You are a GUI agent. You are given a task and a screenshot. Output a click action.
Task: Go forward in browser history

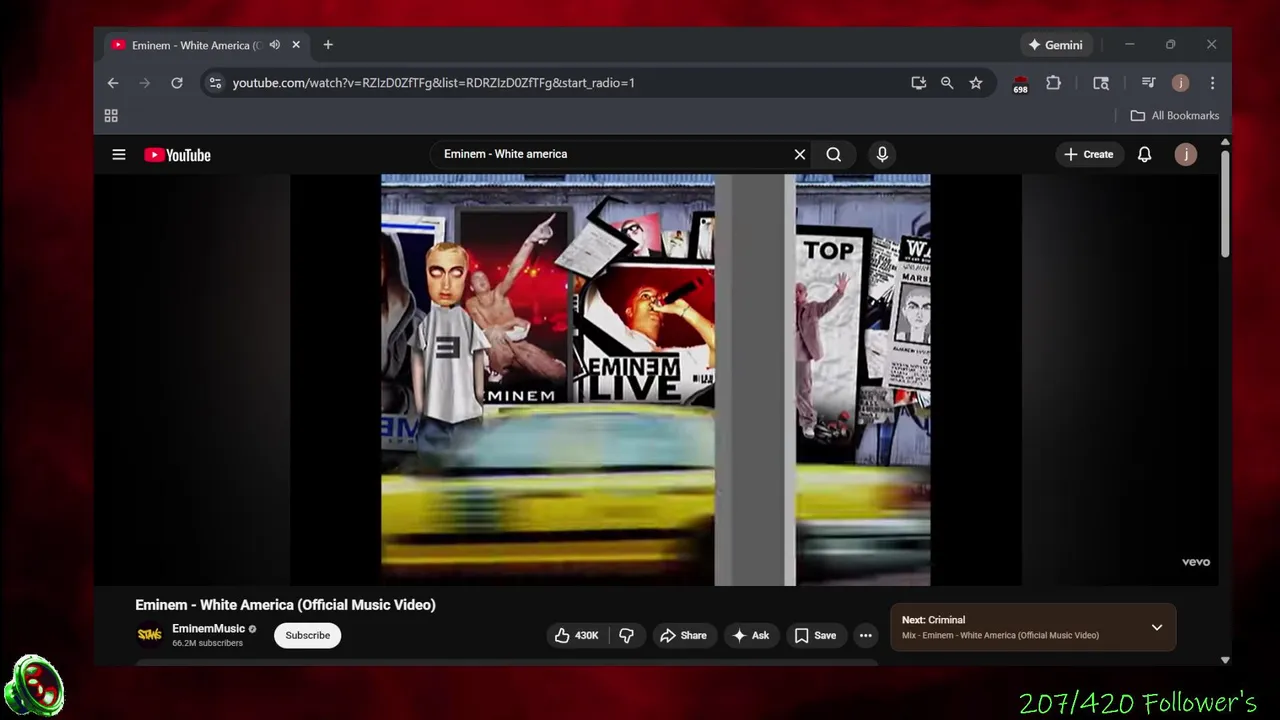(145, 83)
